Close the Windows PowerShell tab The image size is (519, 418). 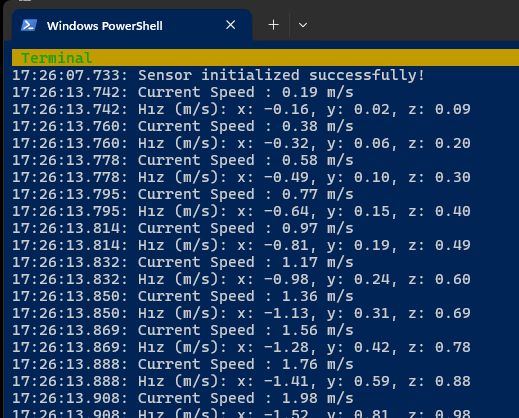(230, 25)
